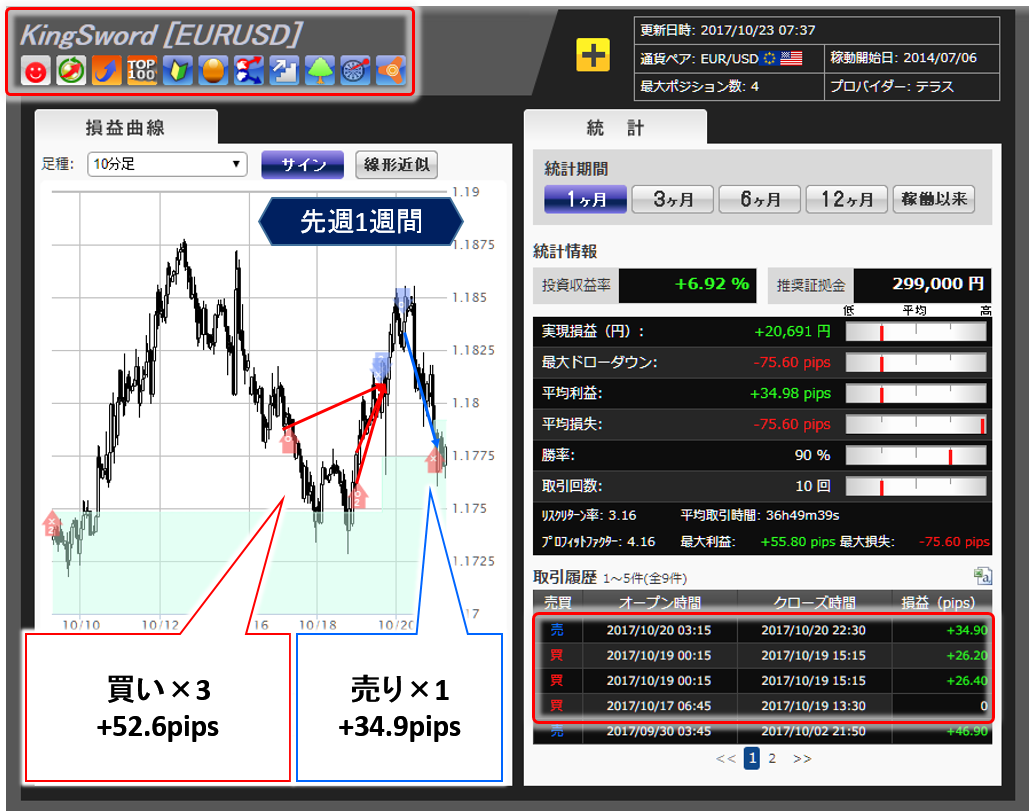The width and height of the screenshot is (1030, 812).
Task: Go to previous trade history page arrow
Action: [726, 759]
